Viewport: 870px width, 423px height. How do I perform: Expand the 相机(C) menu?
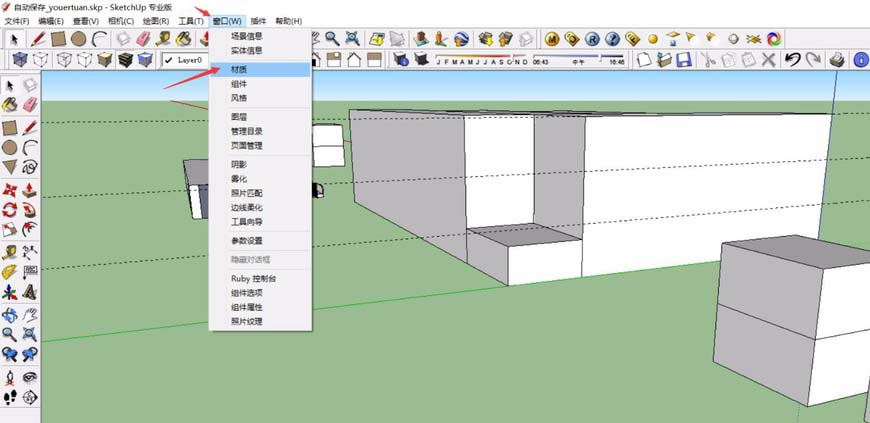(x=120, y=20)
